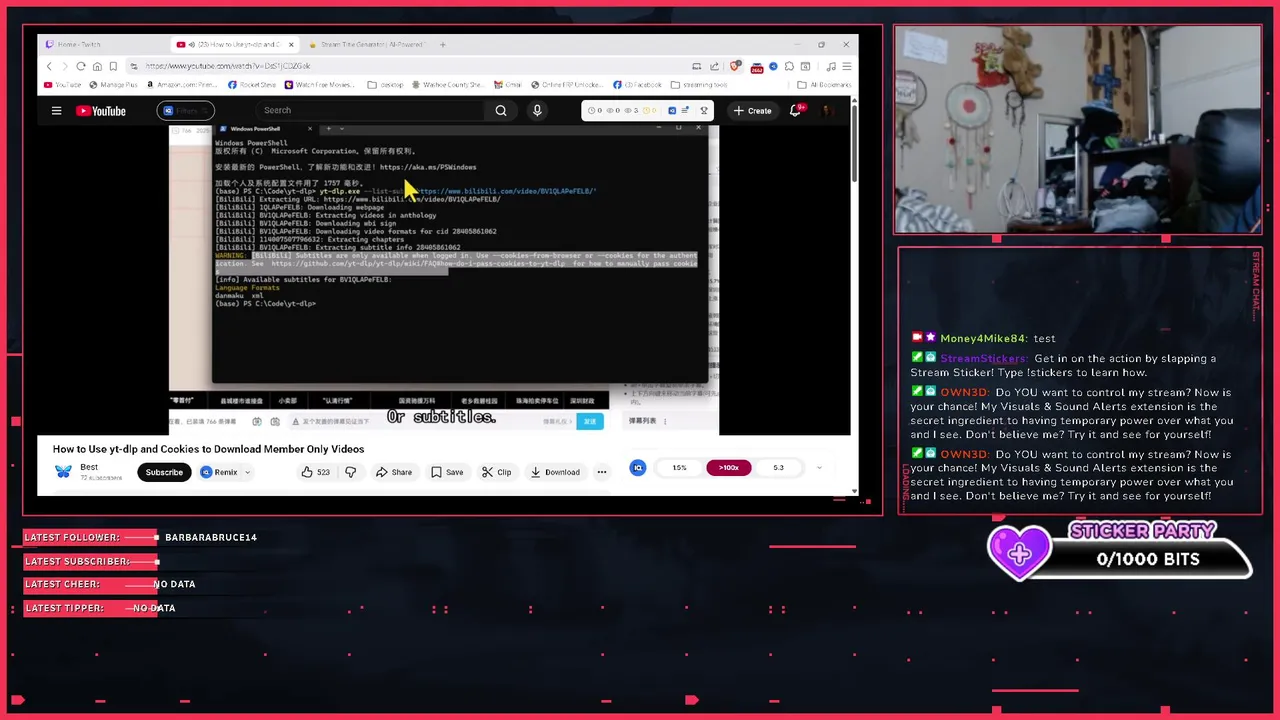Select the How to Use yt-dlp tab
This screenshot has width=1280, height=720.
pos(236,44)
